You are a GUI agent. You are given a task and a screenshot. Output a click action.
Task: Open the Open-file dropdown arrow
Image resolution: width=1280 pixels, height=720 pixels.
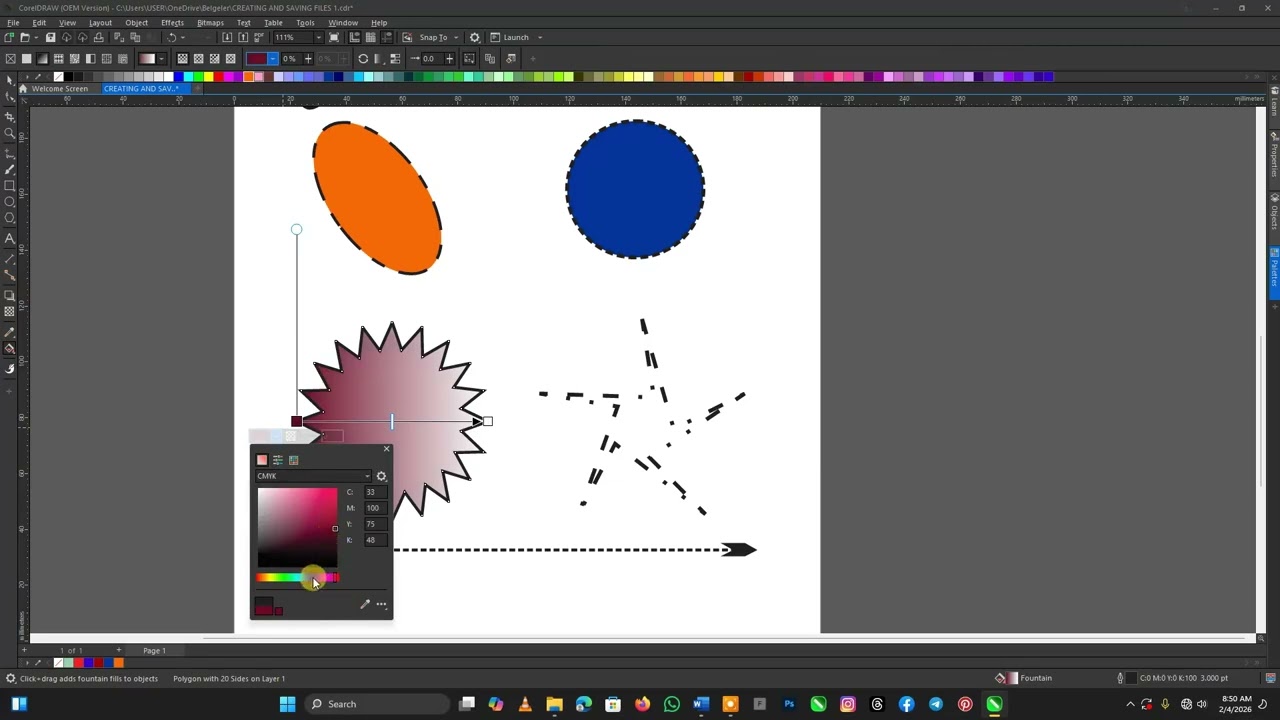click(37, 38)
